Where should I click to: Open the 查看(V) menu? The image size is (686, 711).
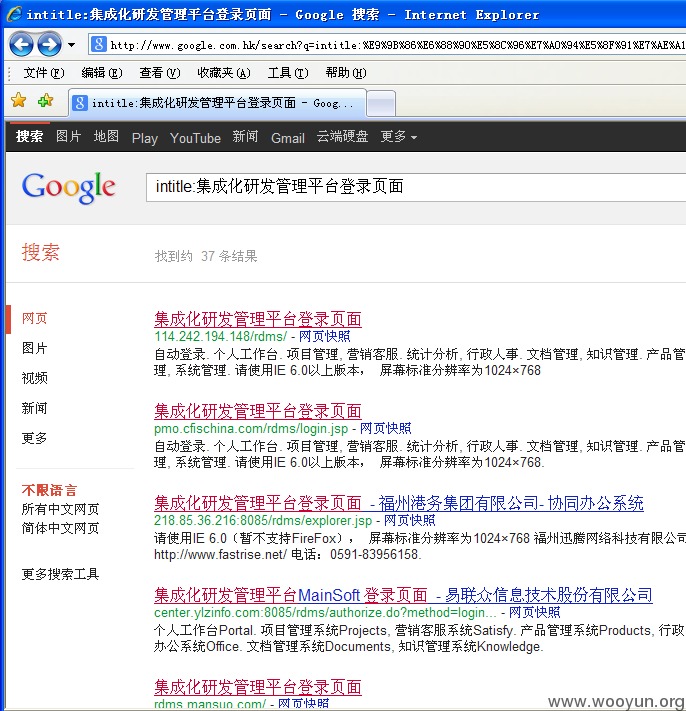coord(160,73)
